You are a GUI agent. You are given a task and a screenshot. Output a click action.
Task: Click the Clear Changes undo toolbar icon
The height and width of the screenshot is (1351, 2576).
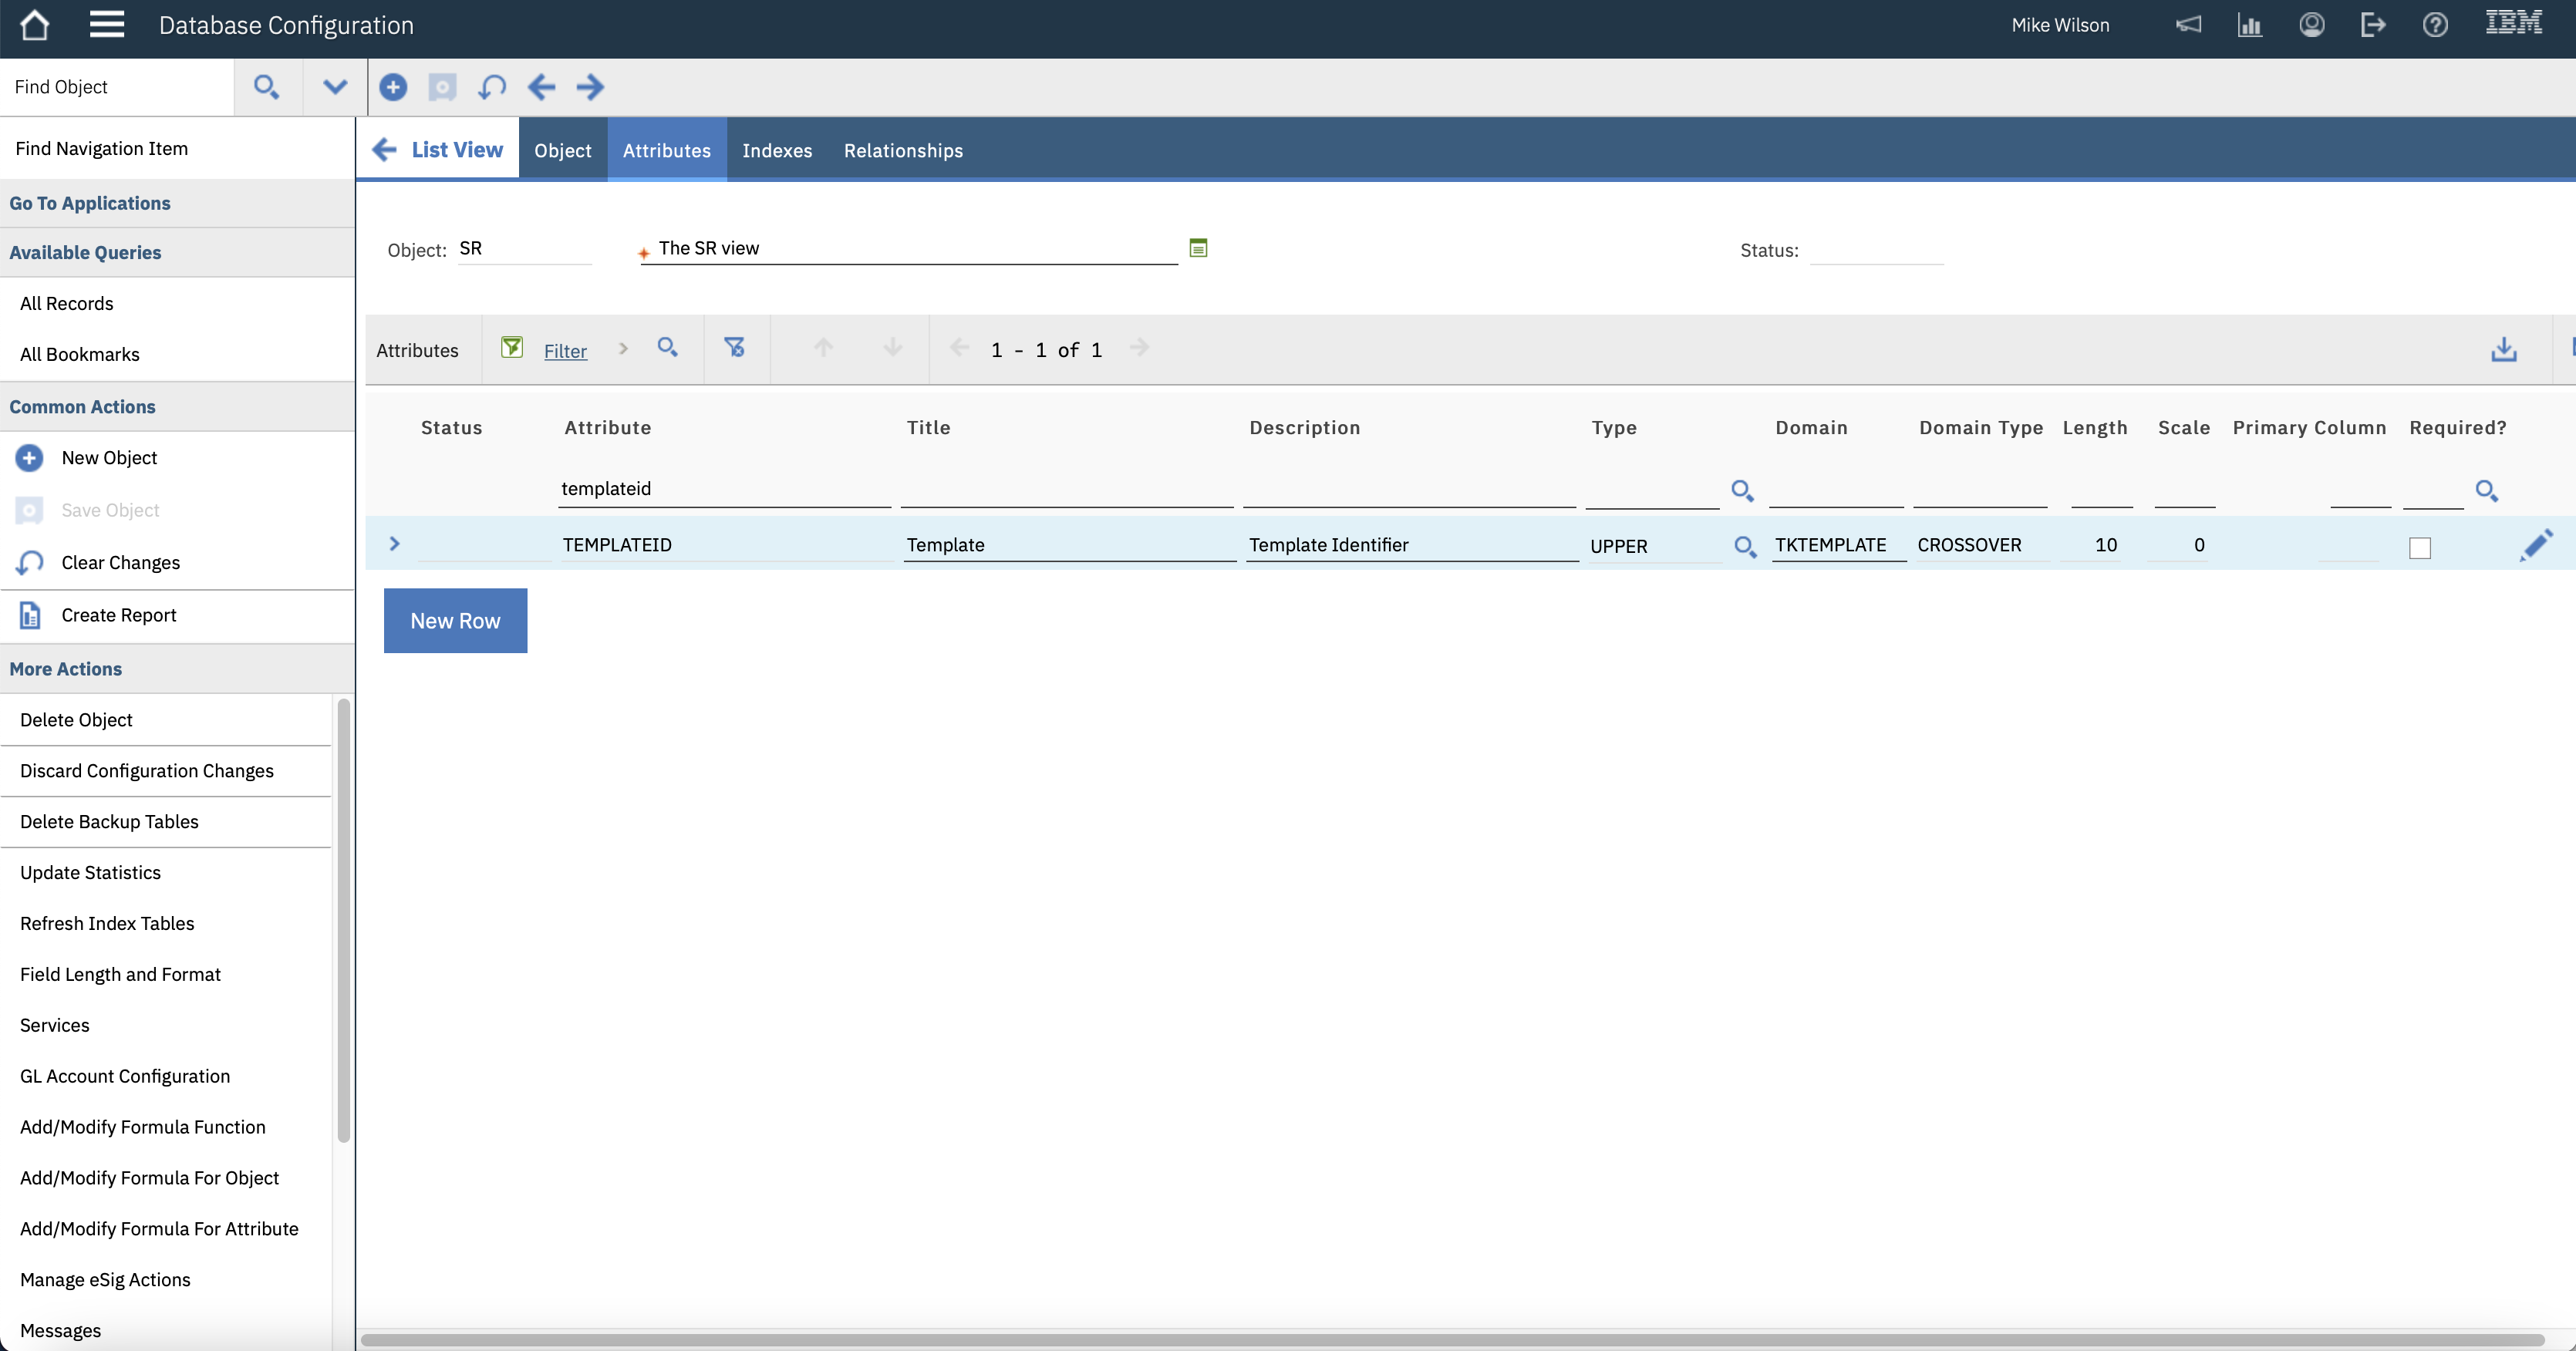click(491, 87)
